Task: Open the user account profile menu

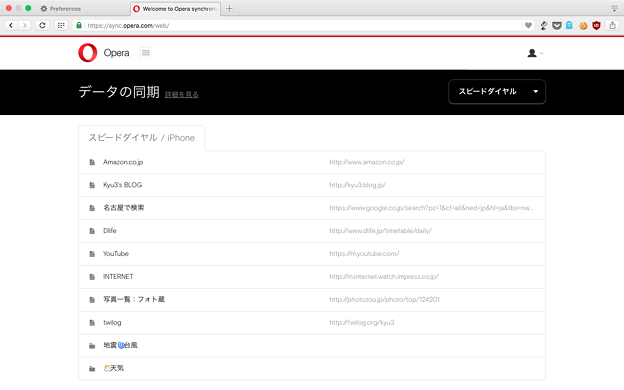Action: (534, 53)
